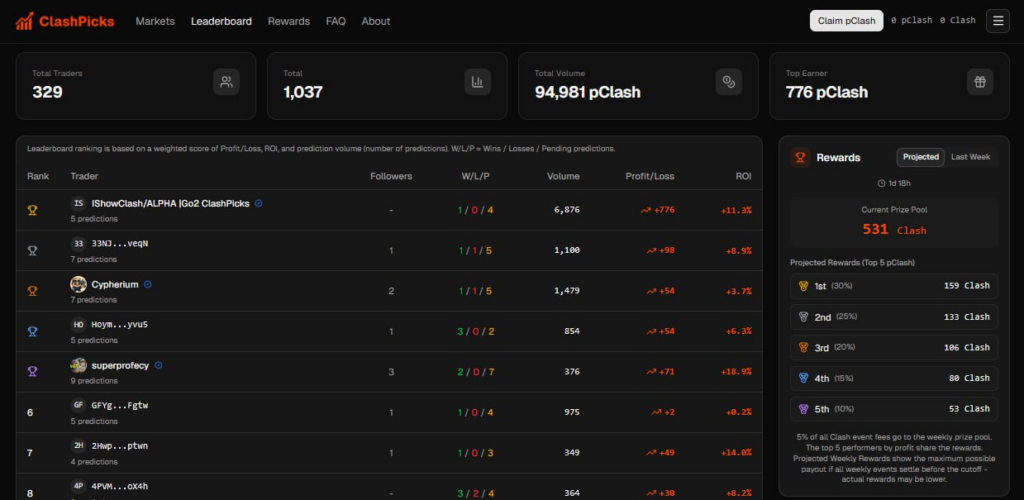The width and height of the screenshot is (1024, 500).
Task: Switch to Projected rewards view
Action: 920,157
